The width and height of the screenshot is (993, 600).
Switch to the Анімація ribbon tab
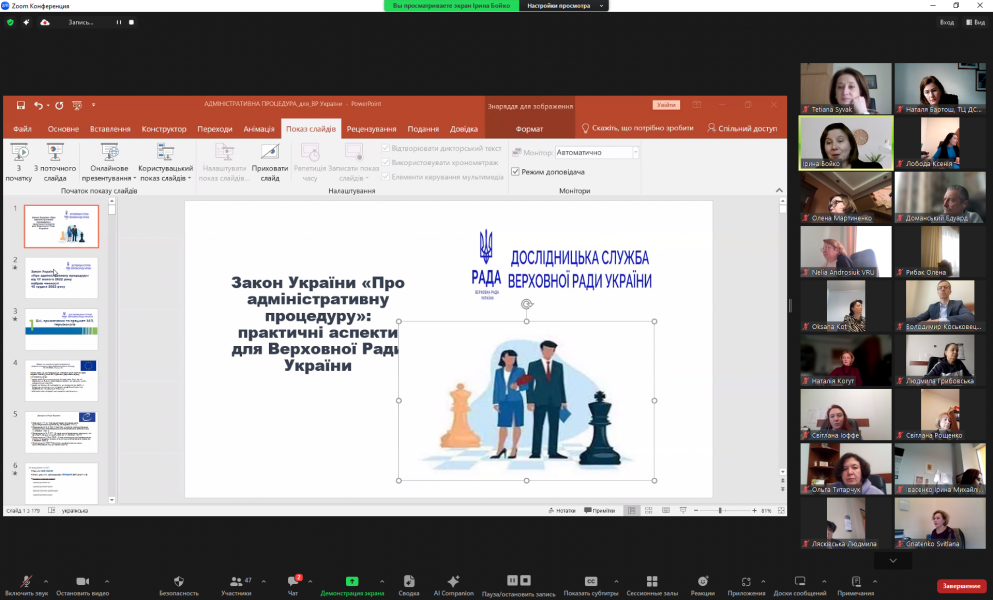(258, 129)
